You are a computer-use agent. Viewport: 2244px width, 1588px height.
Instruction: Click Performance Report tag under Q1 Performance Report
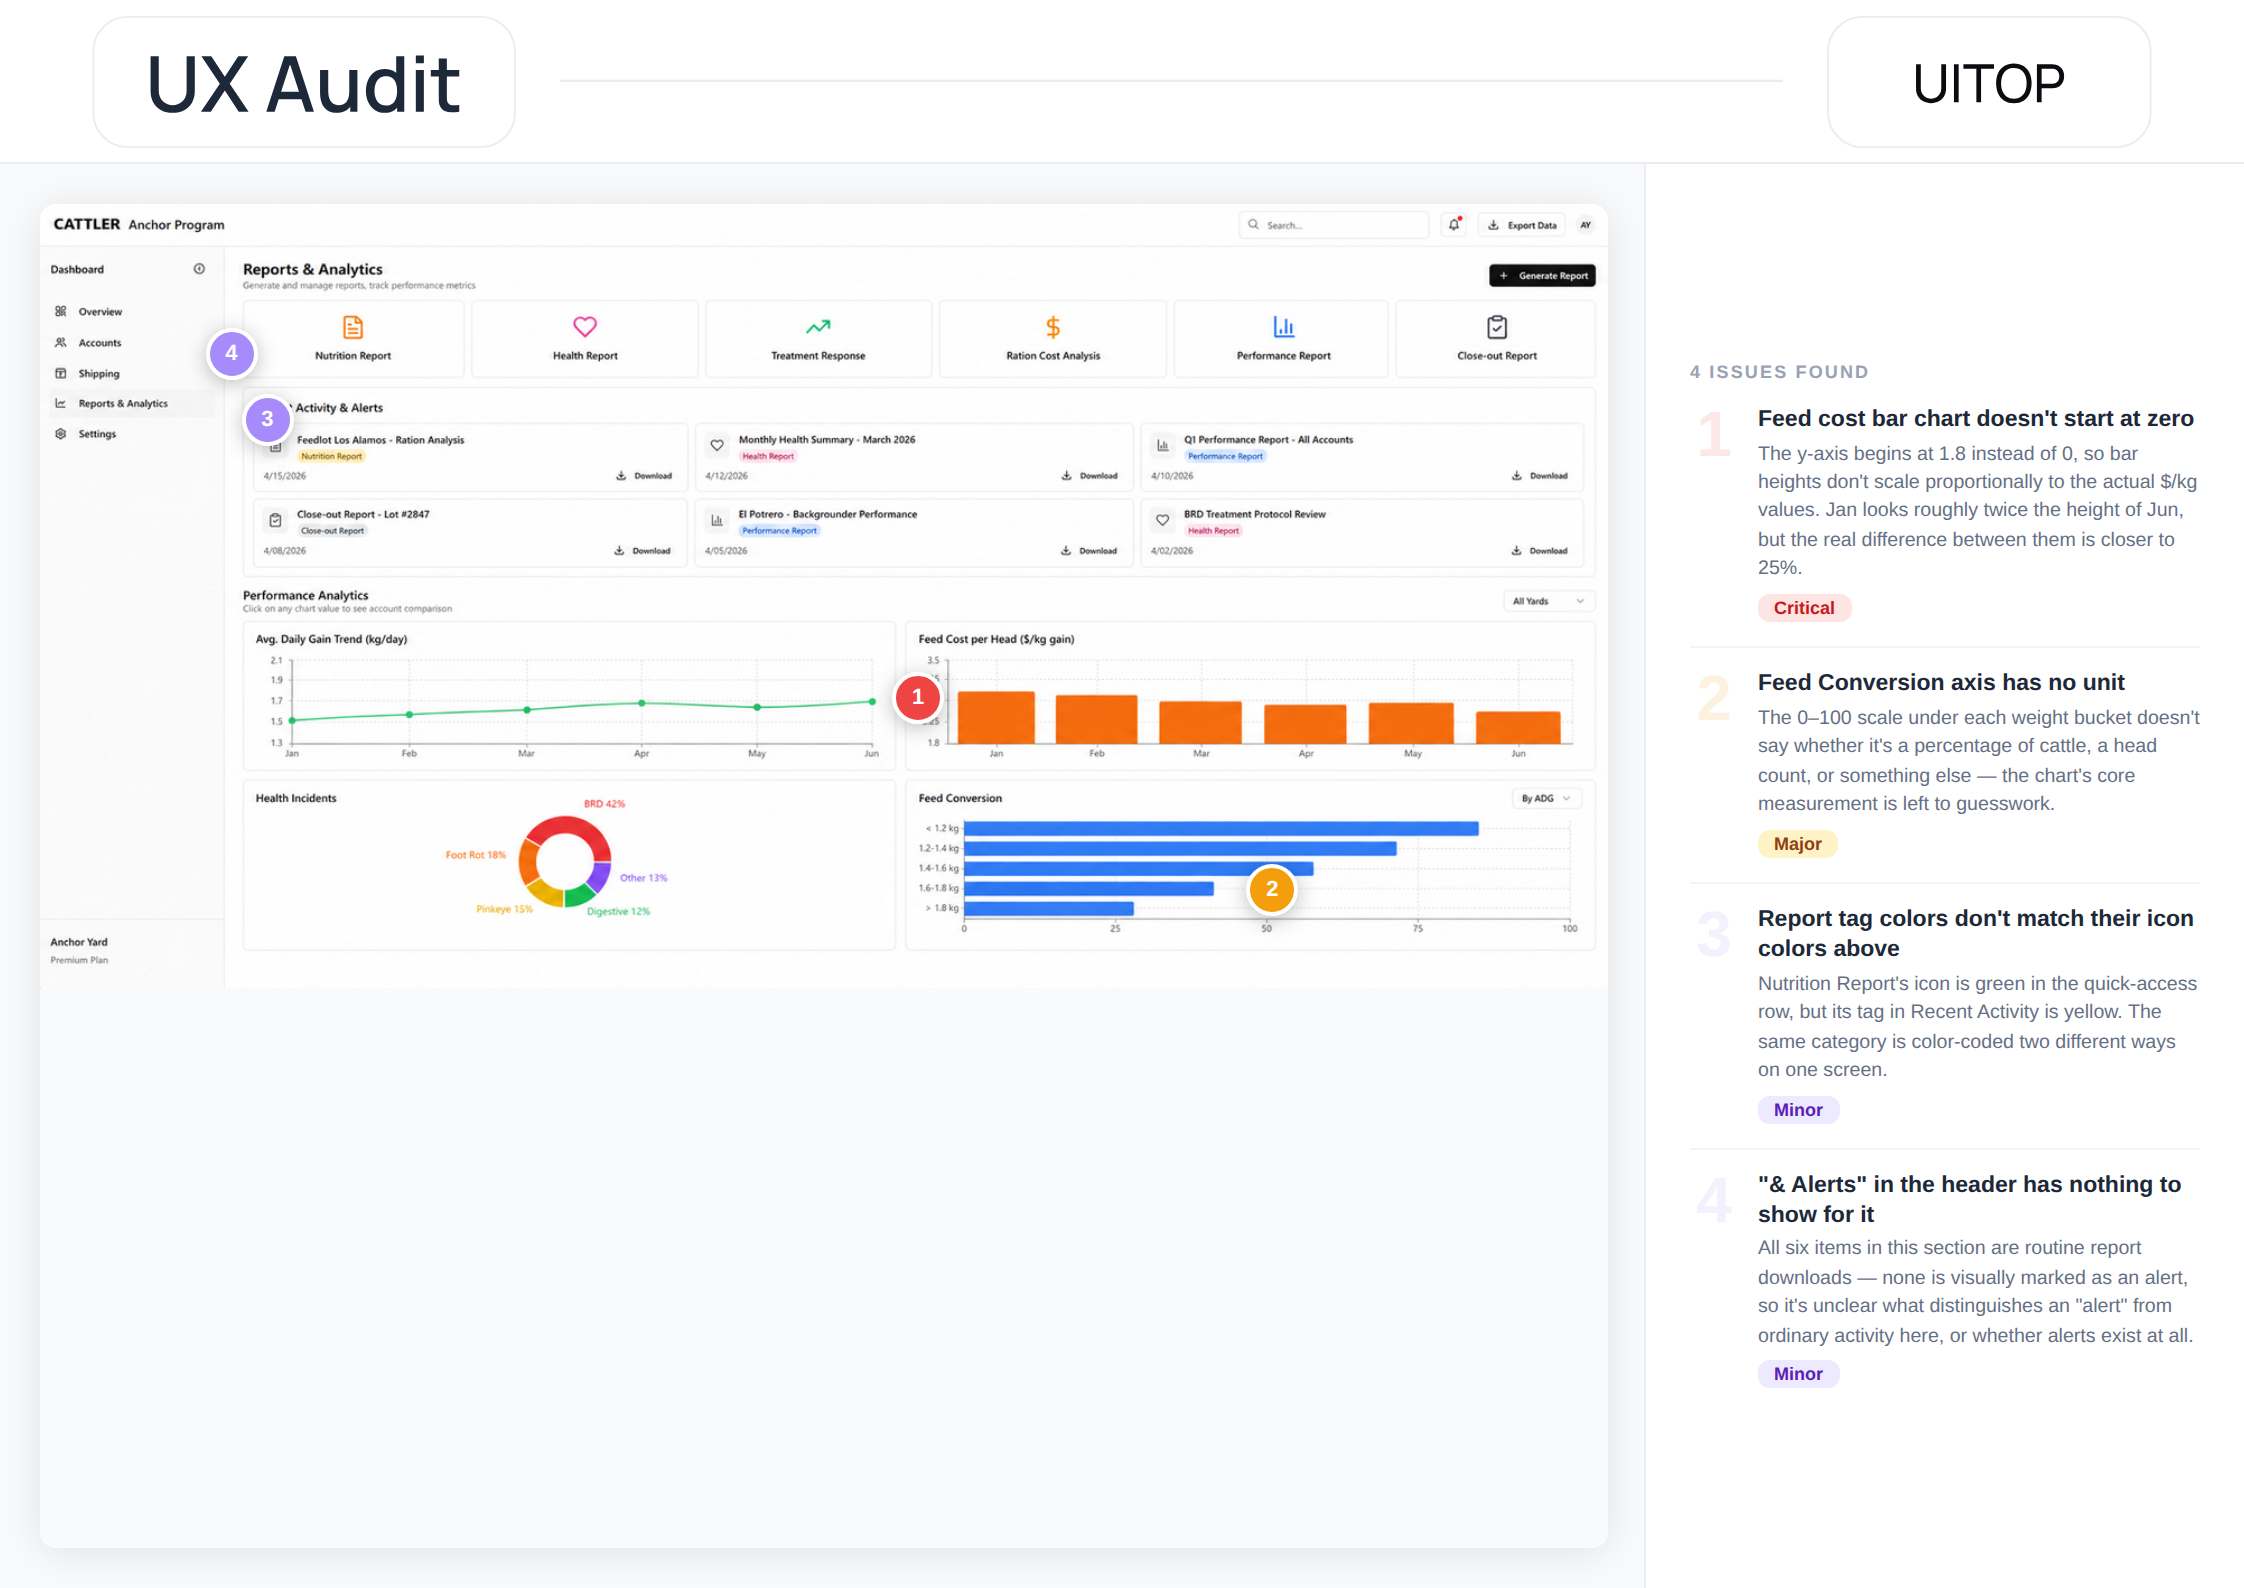[x=1225, y=456]
